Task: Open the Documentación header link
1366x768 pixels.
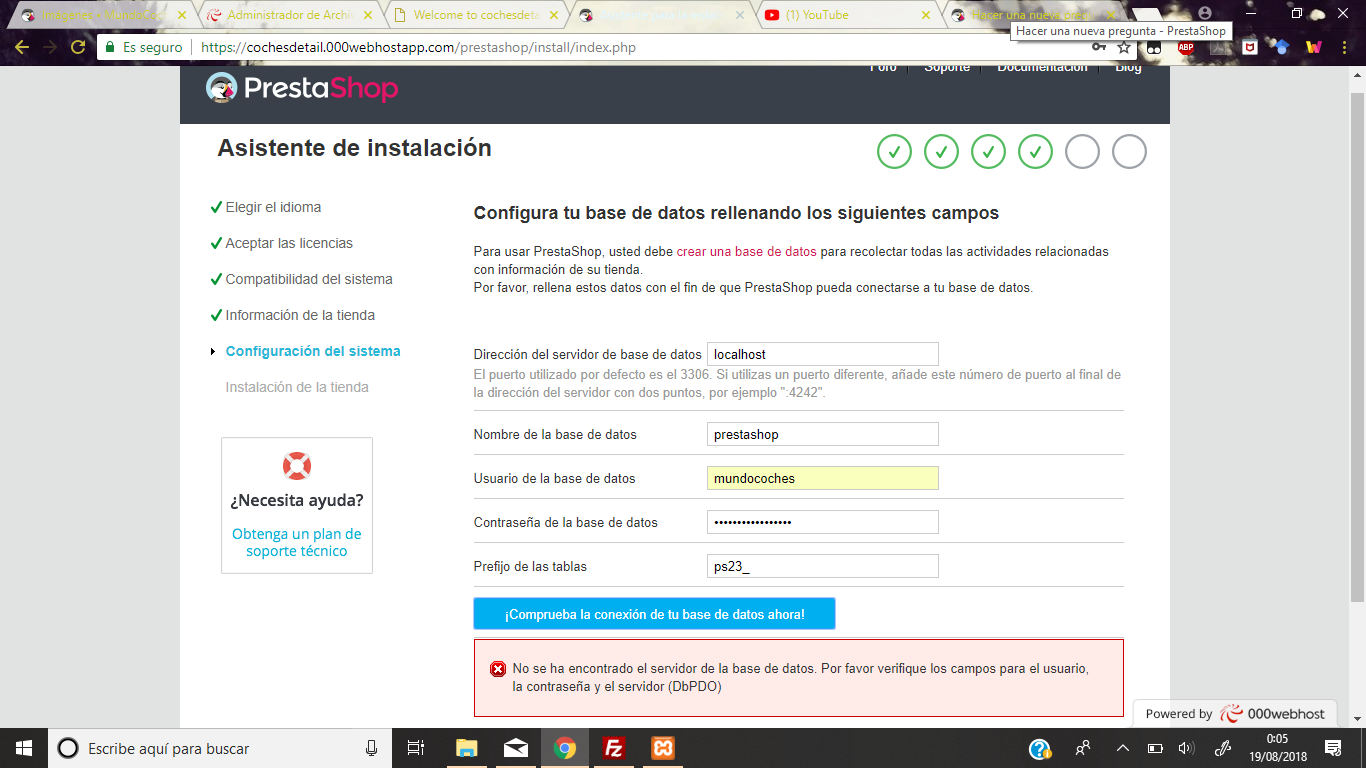Action: pyautogui.click(x=1042, y=68)
